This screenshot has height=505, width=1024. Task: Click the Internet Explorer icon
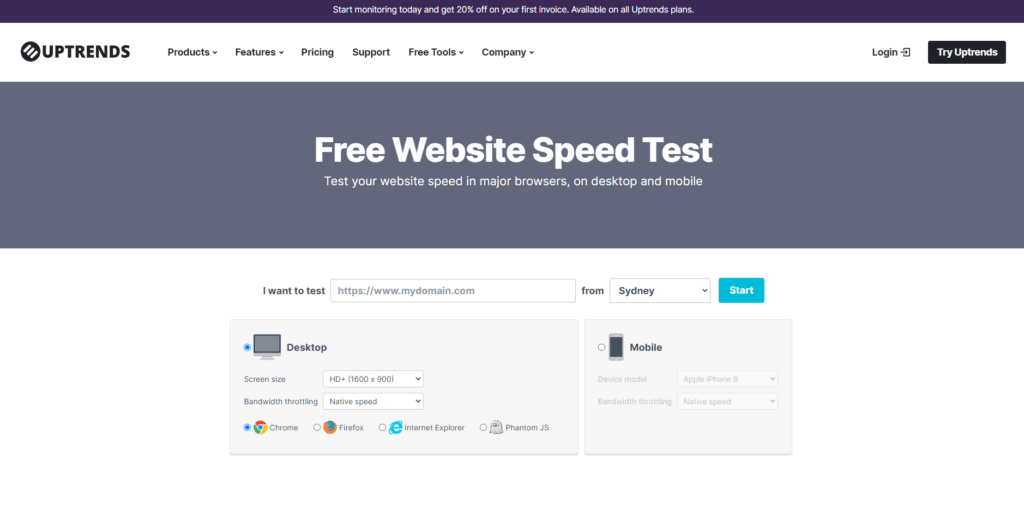coord(395,428)
